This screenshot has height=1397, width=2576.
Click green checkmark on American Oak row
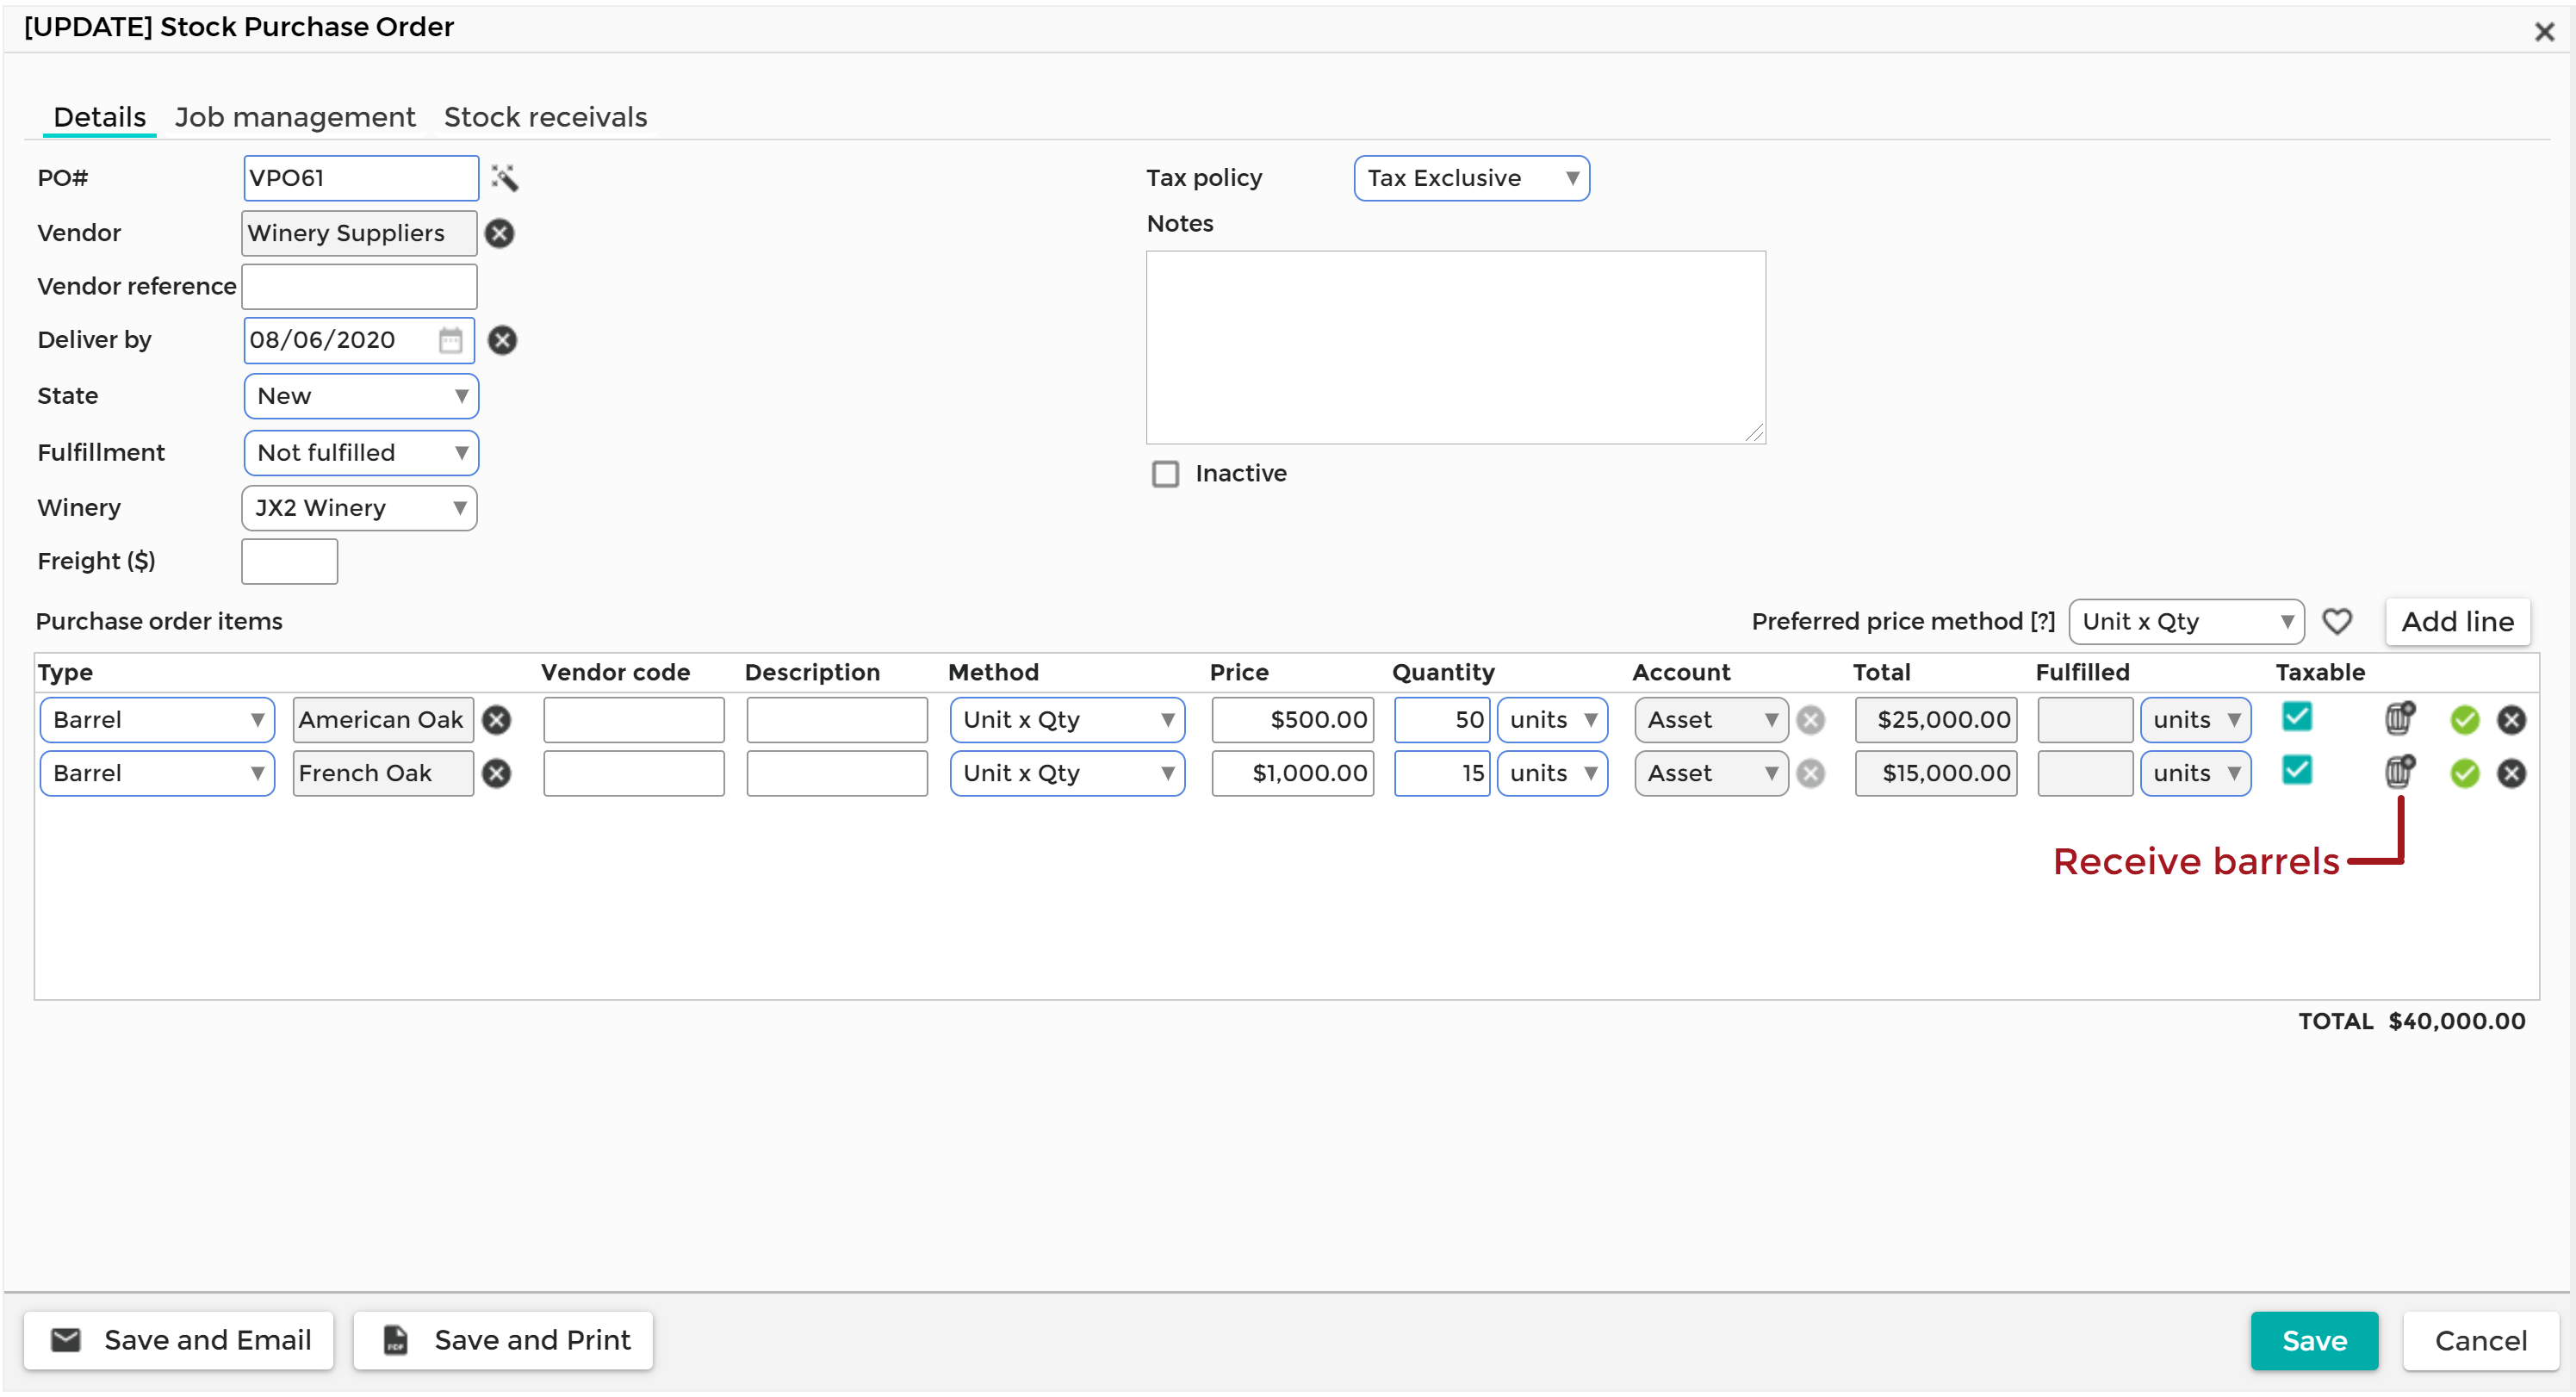[2464, 720]
